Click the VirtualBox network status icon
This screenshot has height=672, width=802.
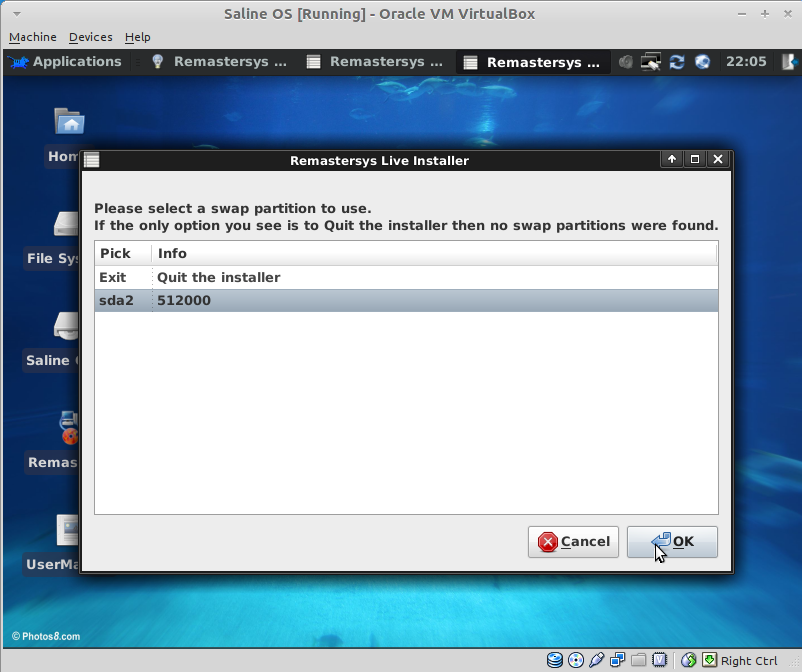pyautogui.click(x=617, y=660)
